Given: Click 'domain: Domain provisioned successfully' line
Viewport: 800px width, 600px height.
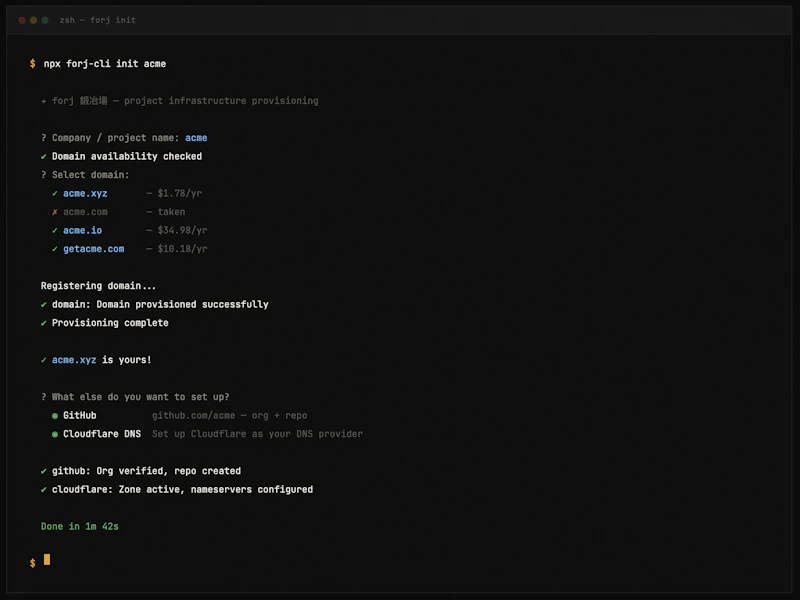Looking at the screenshot, I should pos(155,305).
